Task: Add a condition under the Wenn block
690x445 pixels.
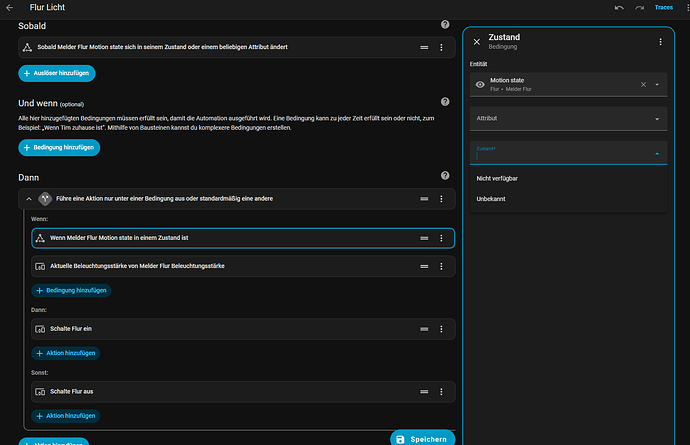Action: (71, 291)
